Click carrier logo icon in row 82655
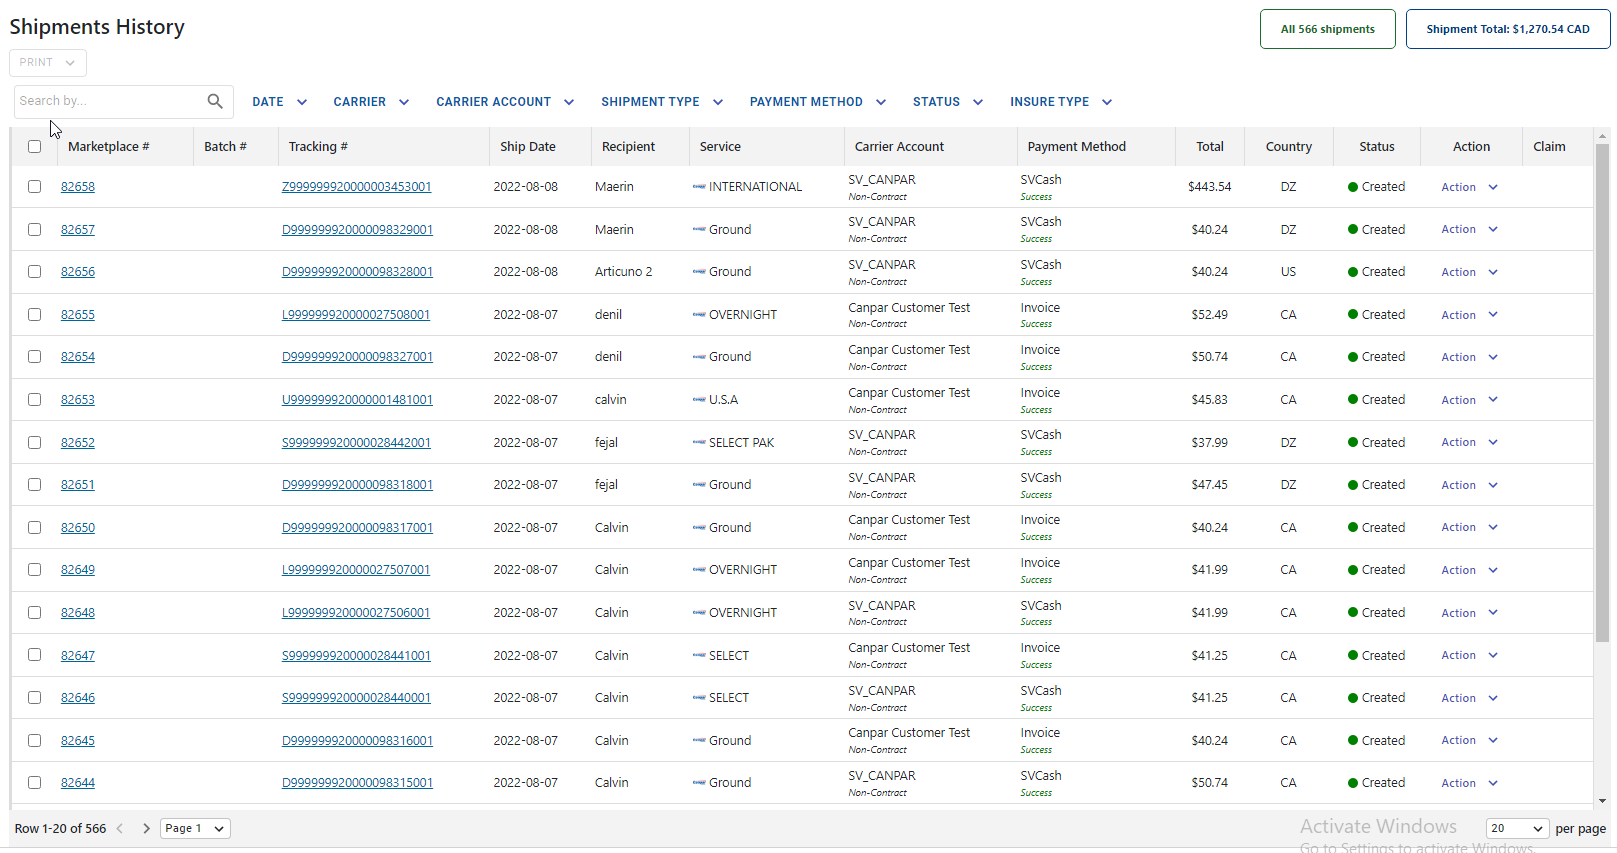Screen dimensions: 1617x853 pos(699,314)
